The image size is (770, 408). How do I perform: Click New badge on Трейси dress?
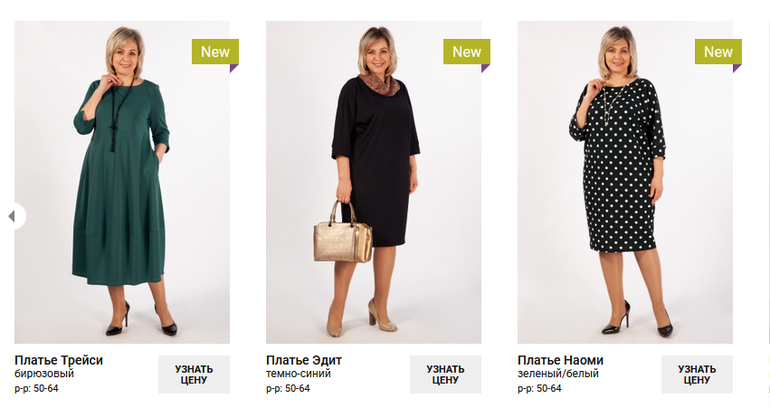point(215,52)
